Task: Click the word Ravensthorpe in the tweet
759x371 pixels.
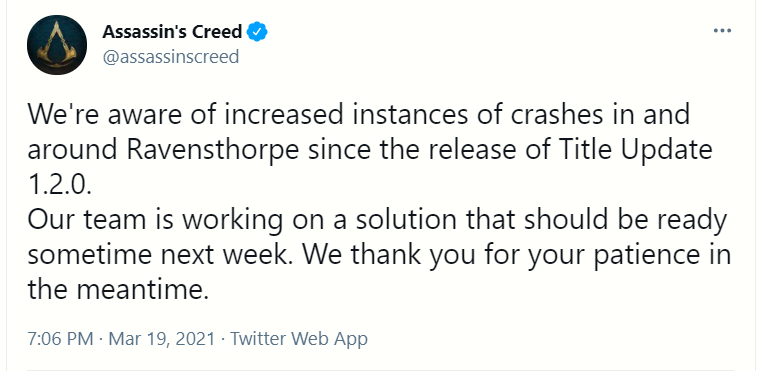Action: pyautogui.click(x=213, y=150)
